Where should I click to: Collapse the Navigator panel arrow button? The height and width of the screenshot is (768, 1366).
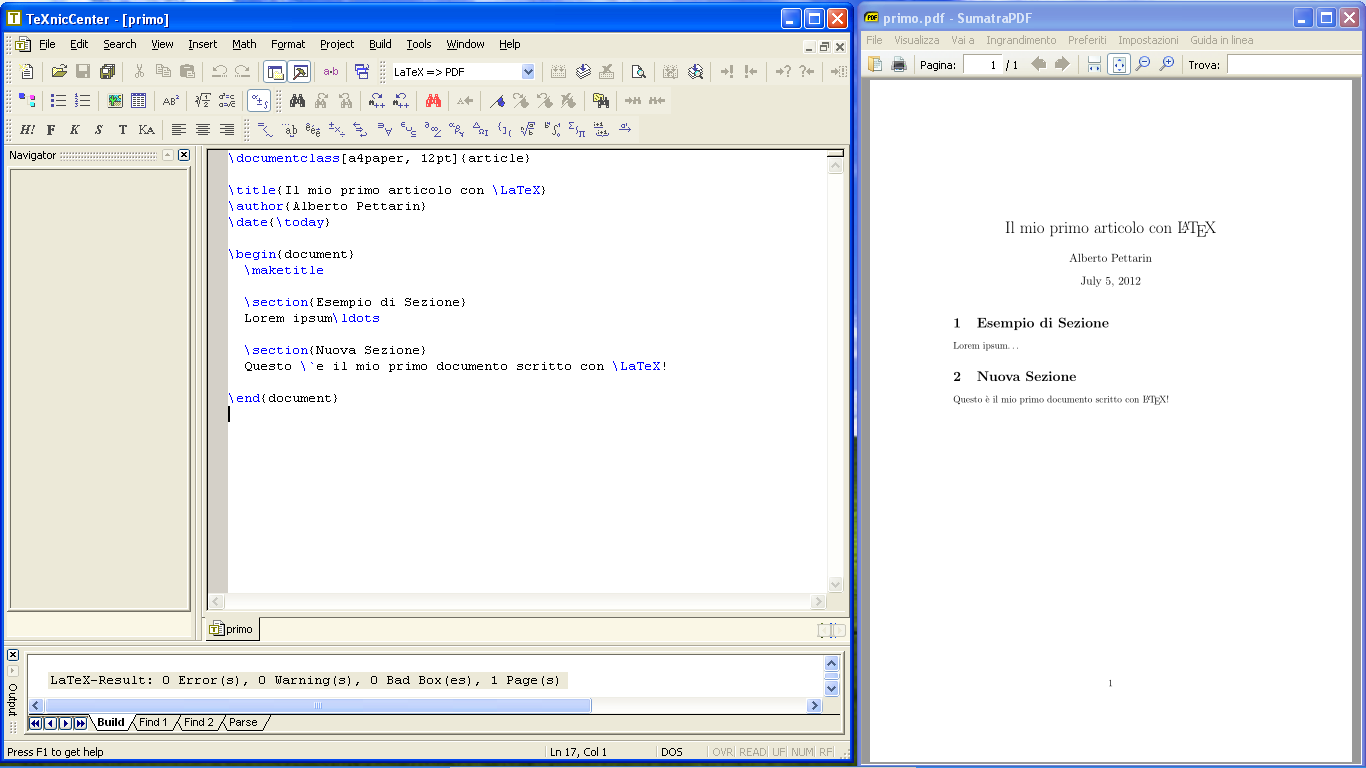(168, 155)
